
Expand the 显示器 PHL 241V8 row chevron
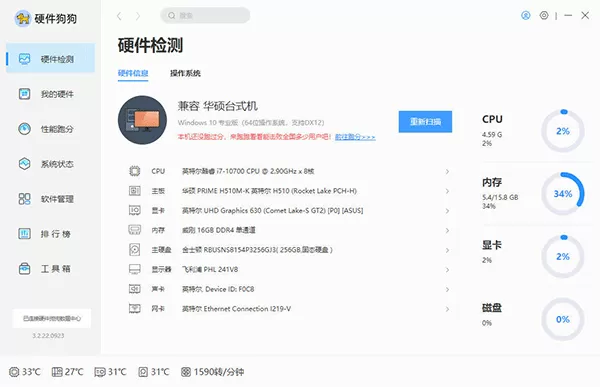(x=447, y=270)
